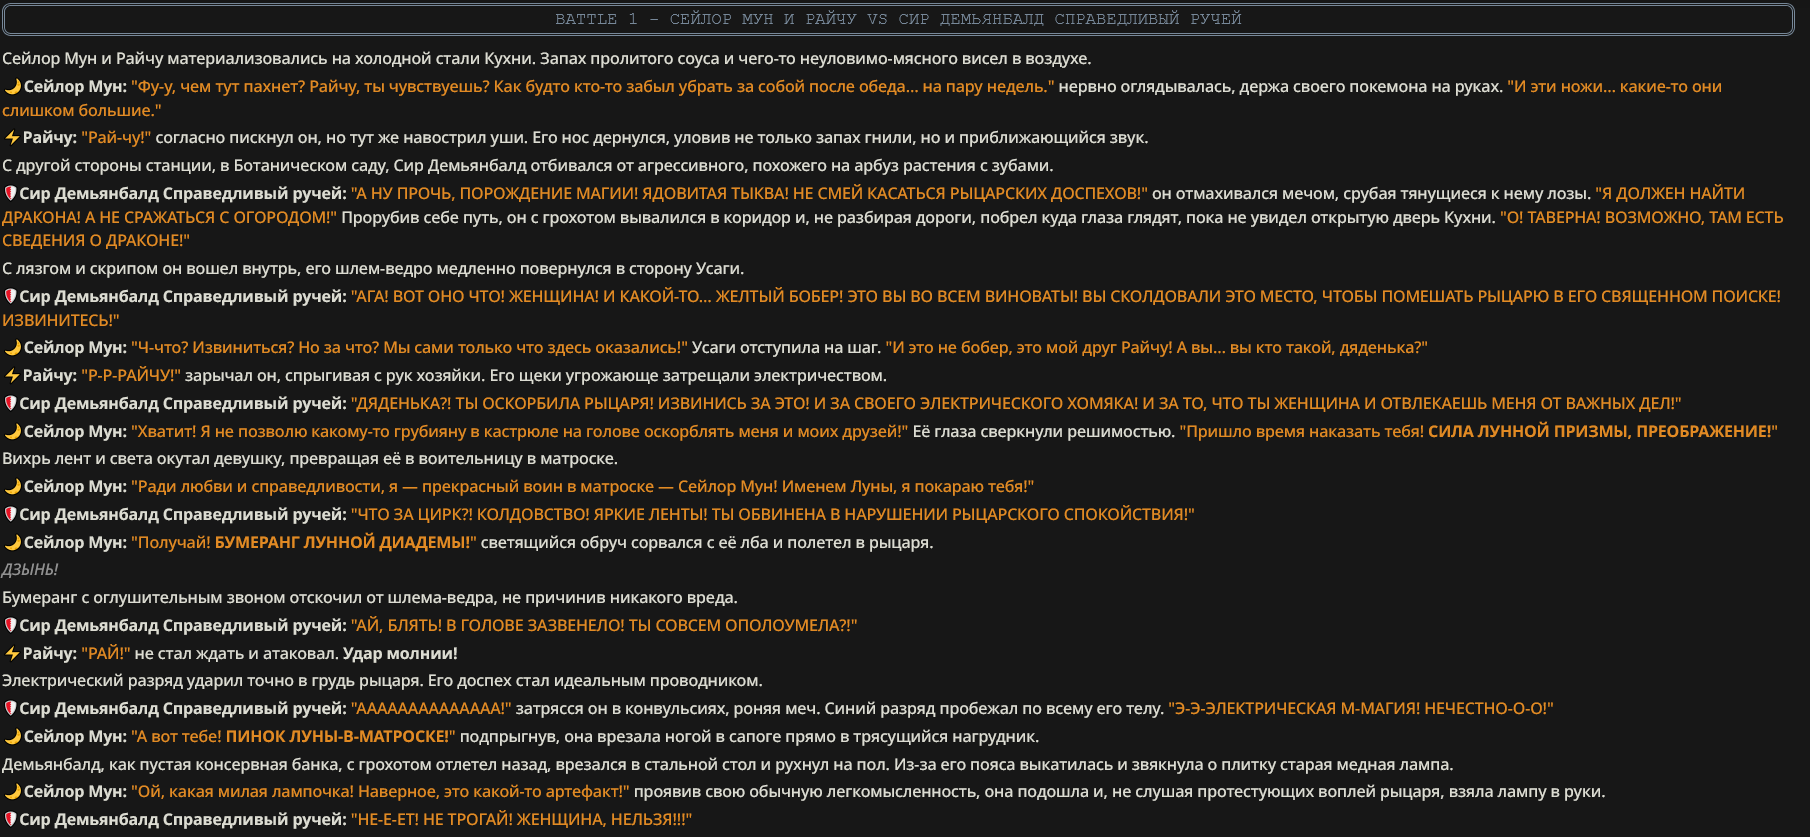Click the shield icon before "НЕ-Е-ЕТ! НЕ ТРОГАЙ!"

pyautogui.click(x=10, y=819)
